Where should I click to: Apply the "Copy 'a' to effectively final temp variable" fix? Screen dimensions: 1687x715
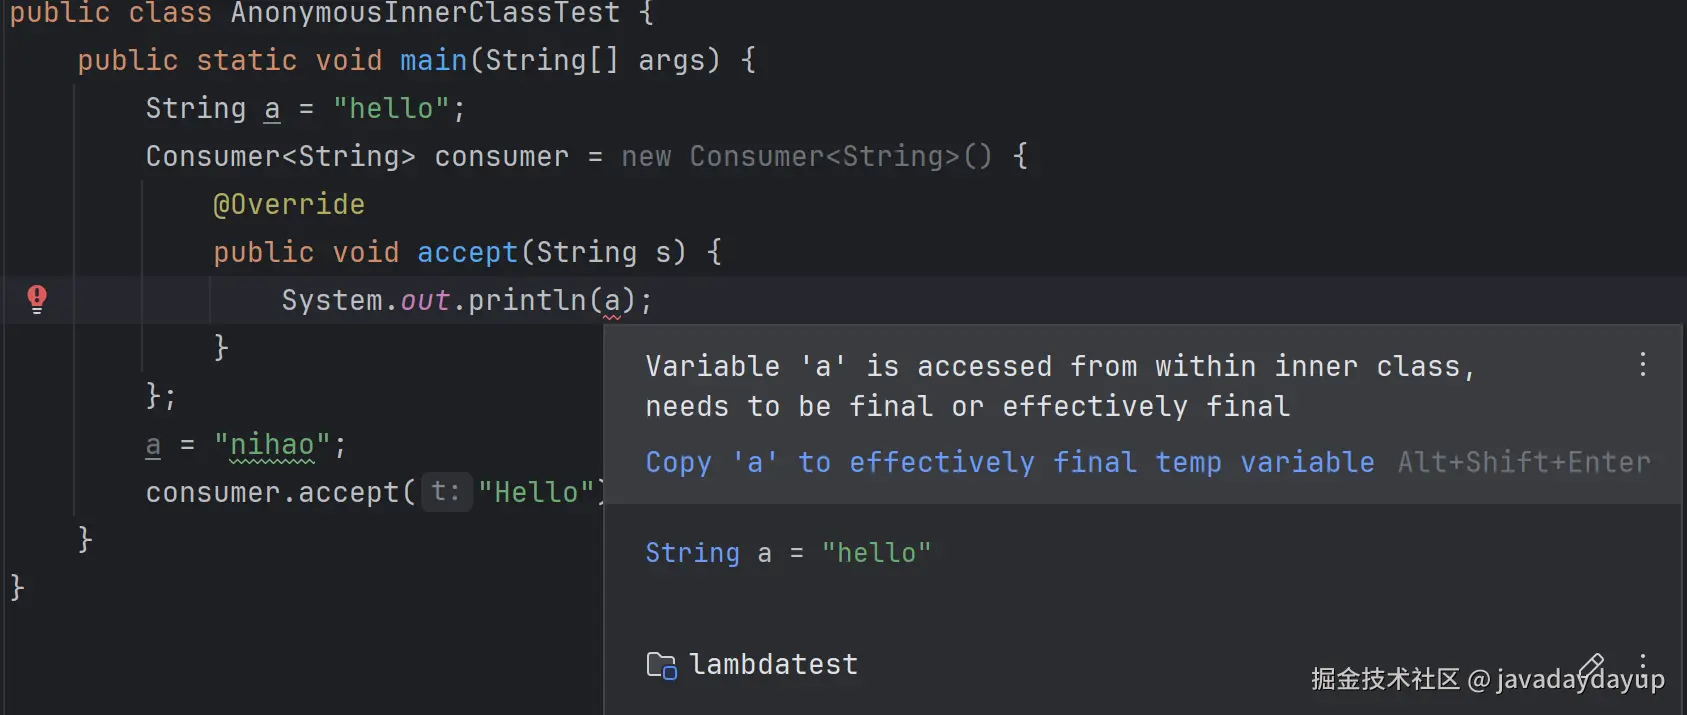tap(1009, 462)
